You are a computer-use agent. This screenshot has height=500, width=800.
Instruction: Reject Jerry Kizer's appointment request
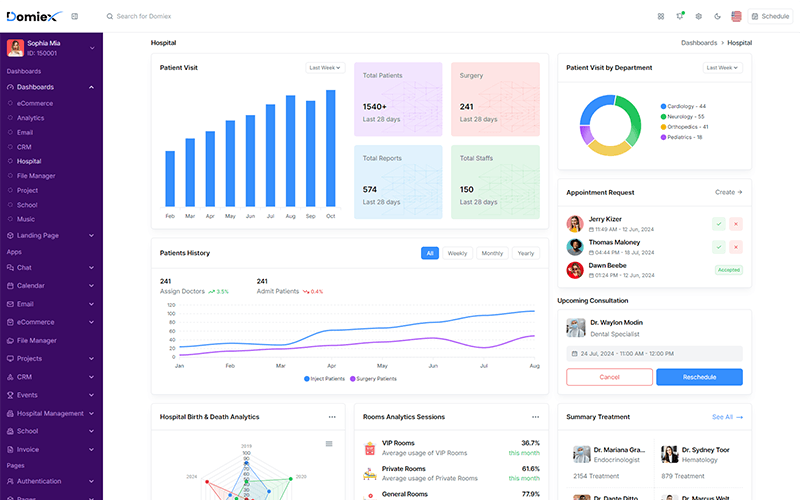(736, 223)
